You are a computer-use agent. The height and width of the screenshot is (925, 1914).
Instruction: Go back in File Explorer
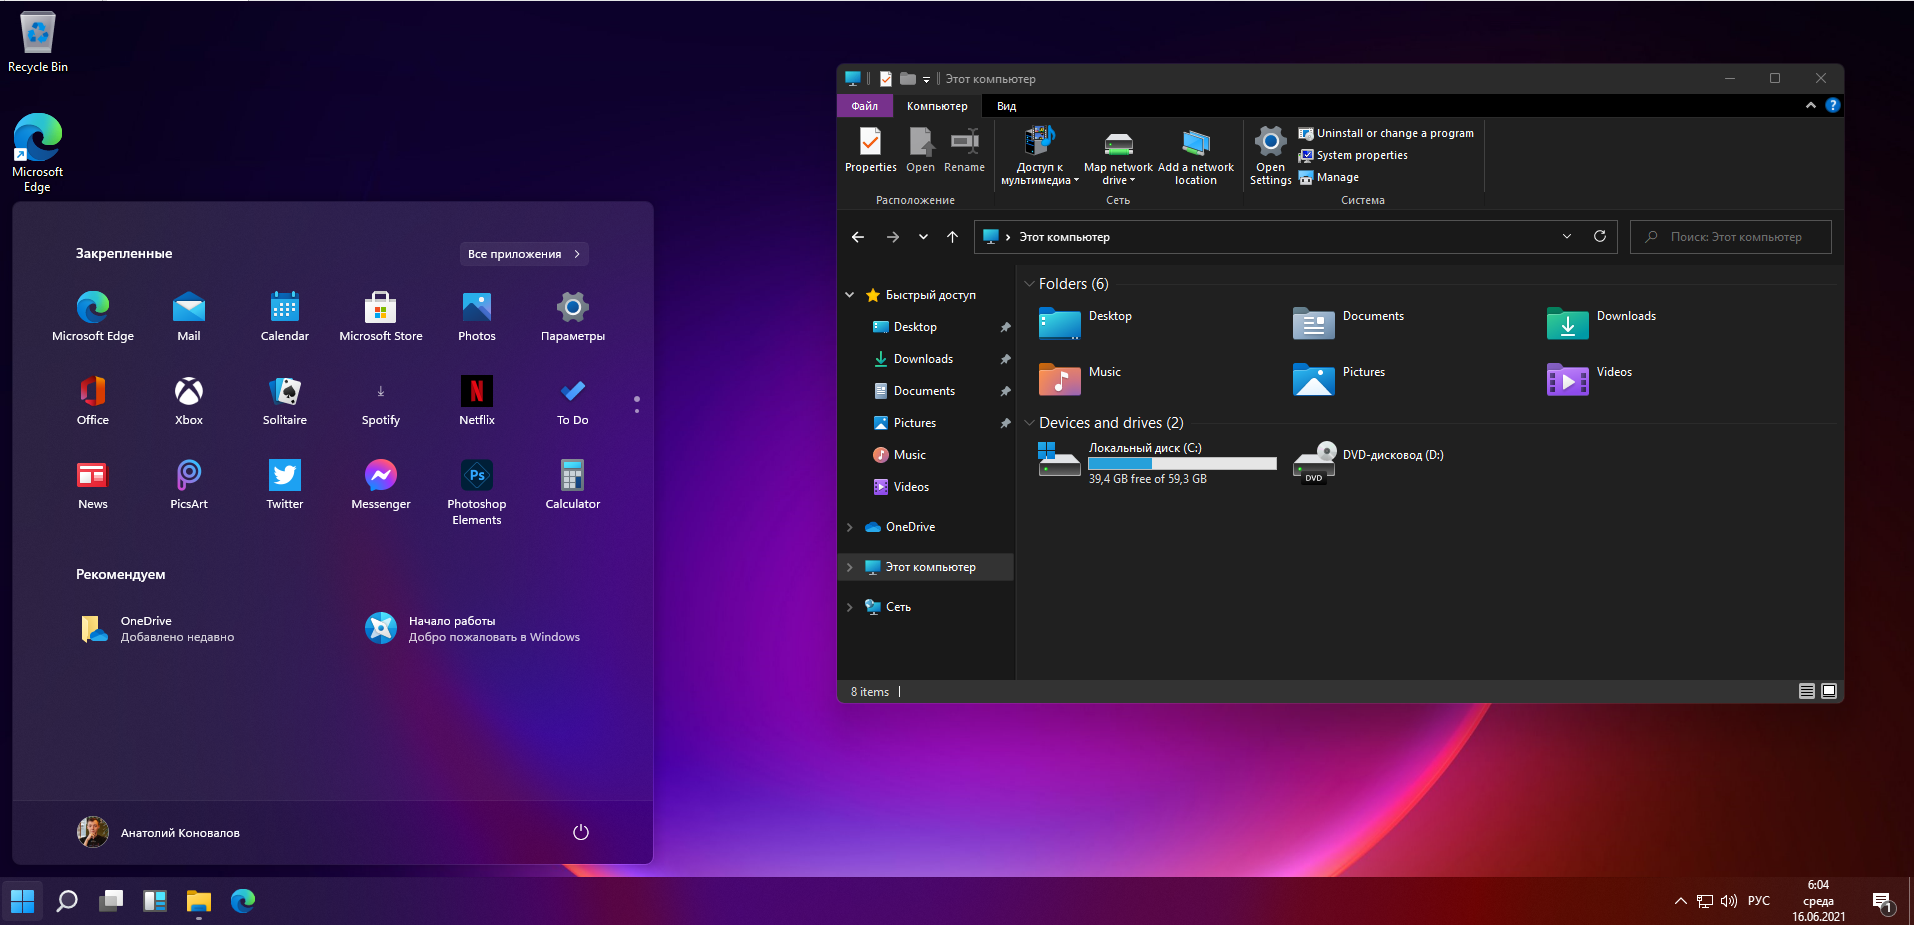(x=858, y=237)
